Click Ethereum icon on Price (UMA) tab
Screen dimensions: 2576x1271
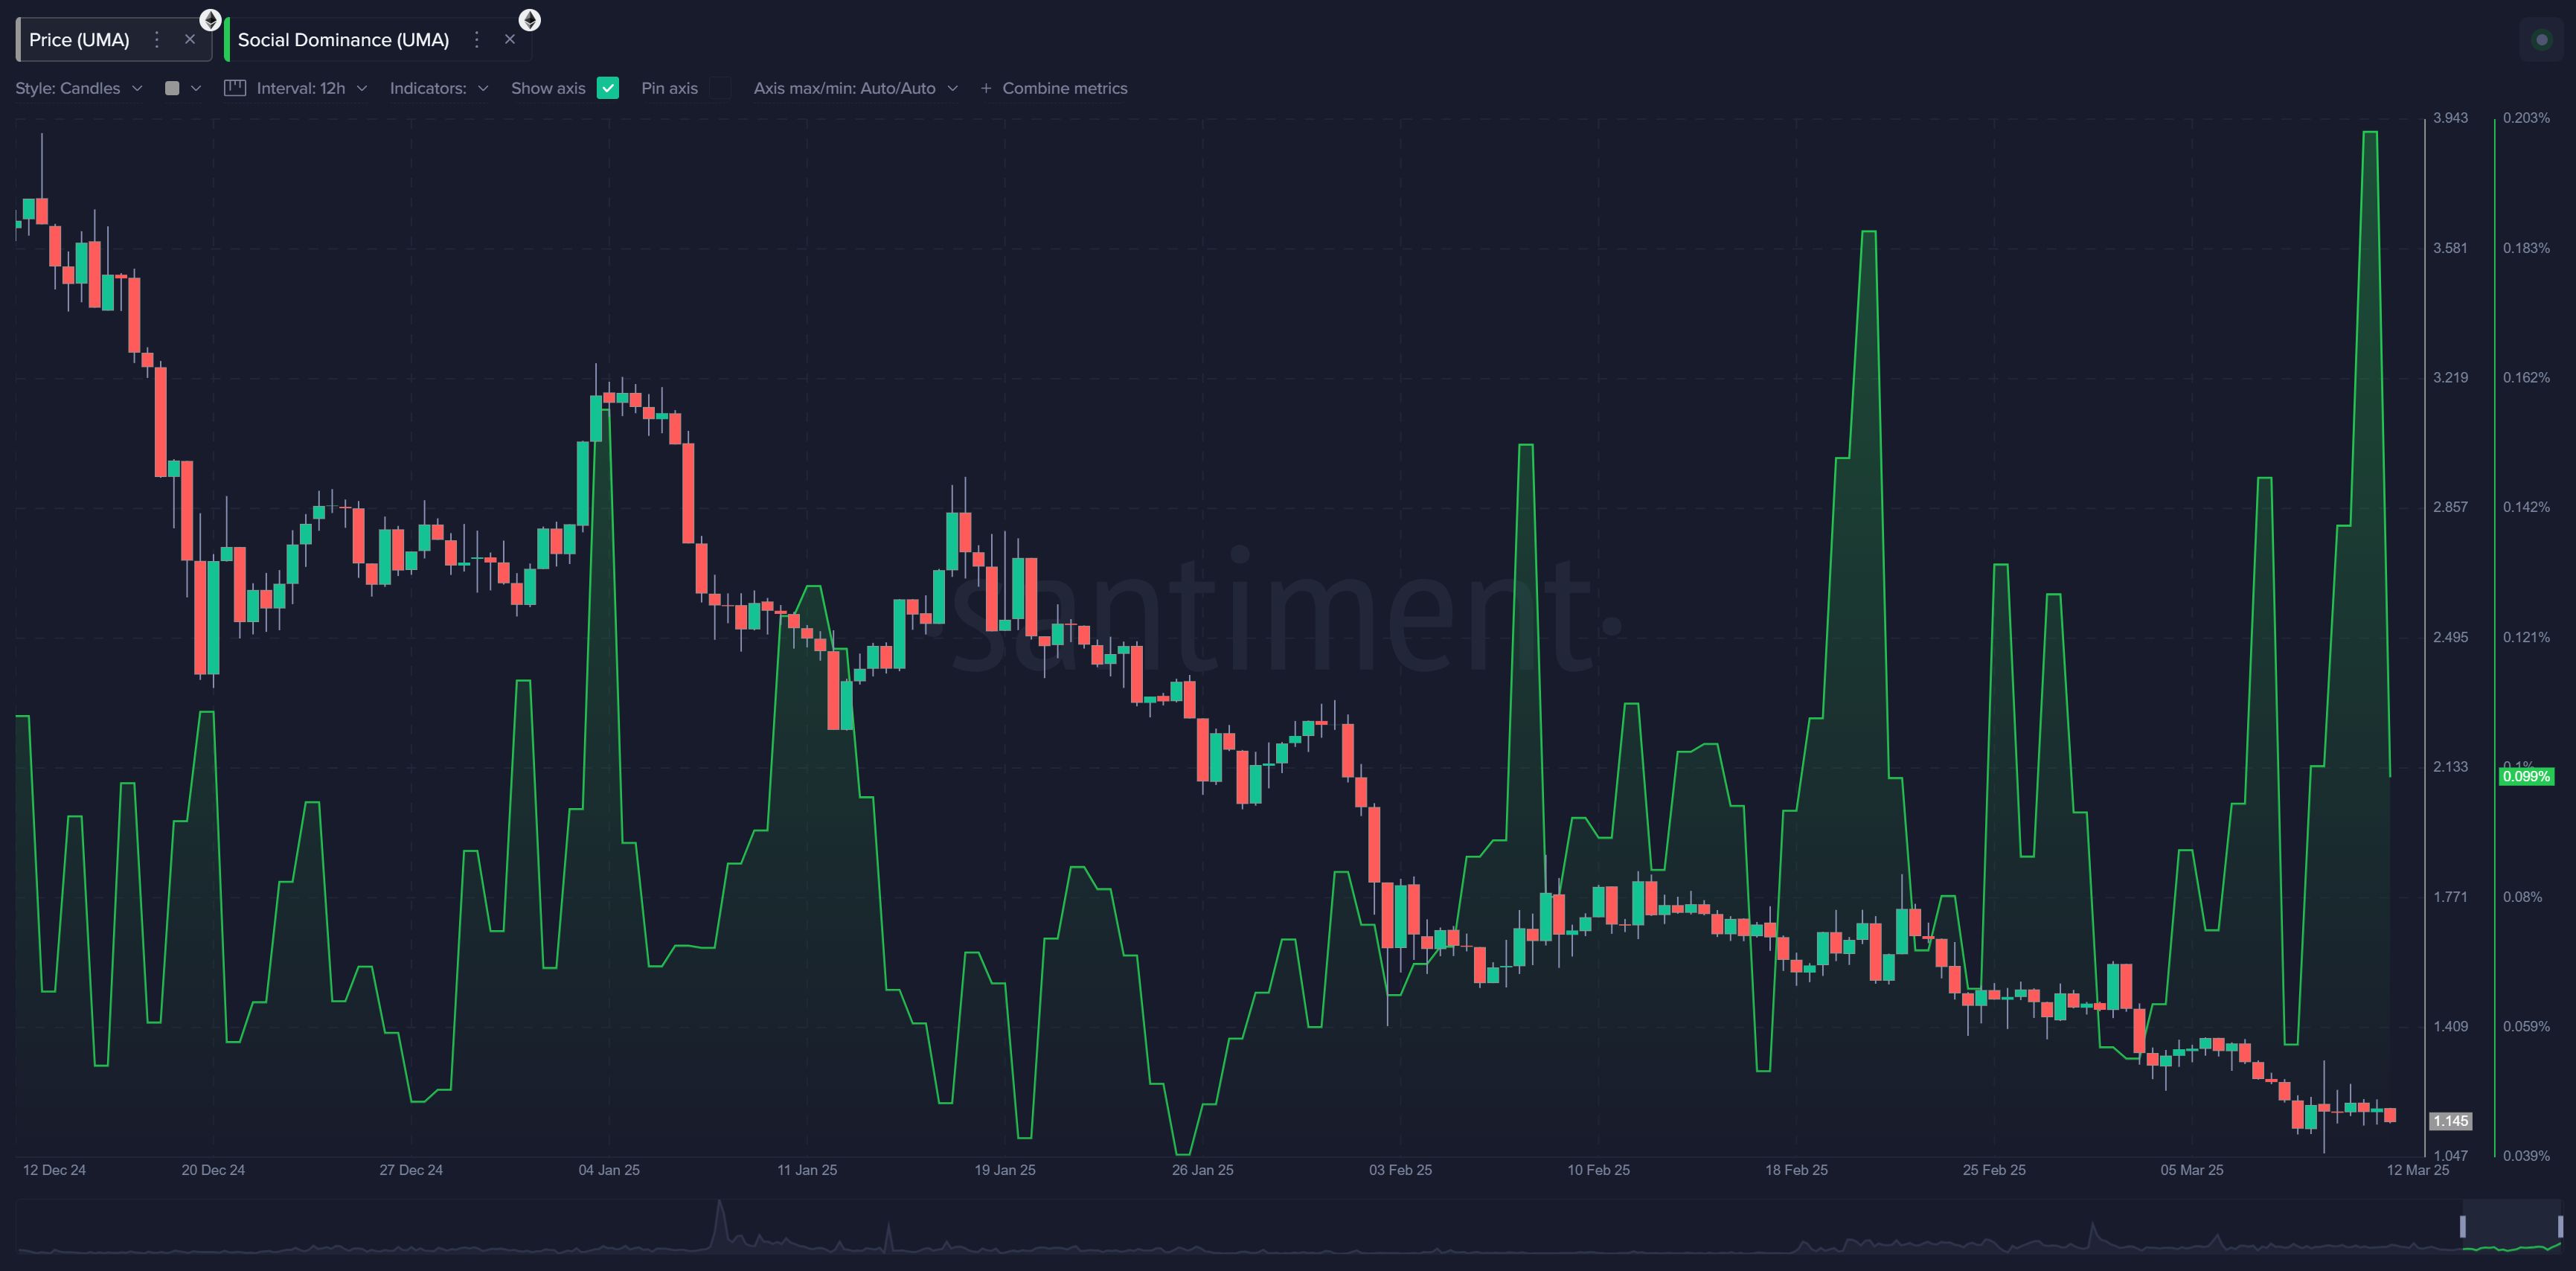tap(210, 19)
